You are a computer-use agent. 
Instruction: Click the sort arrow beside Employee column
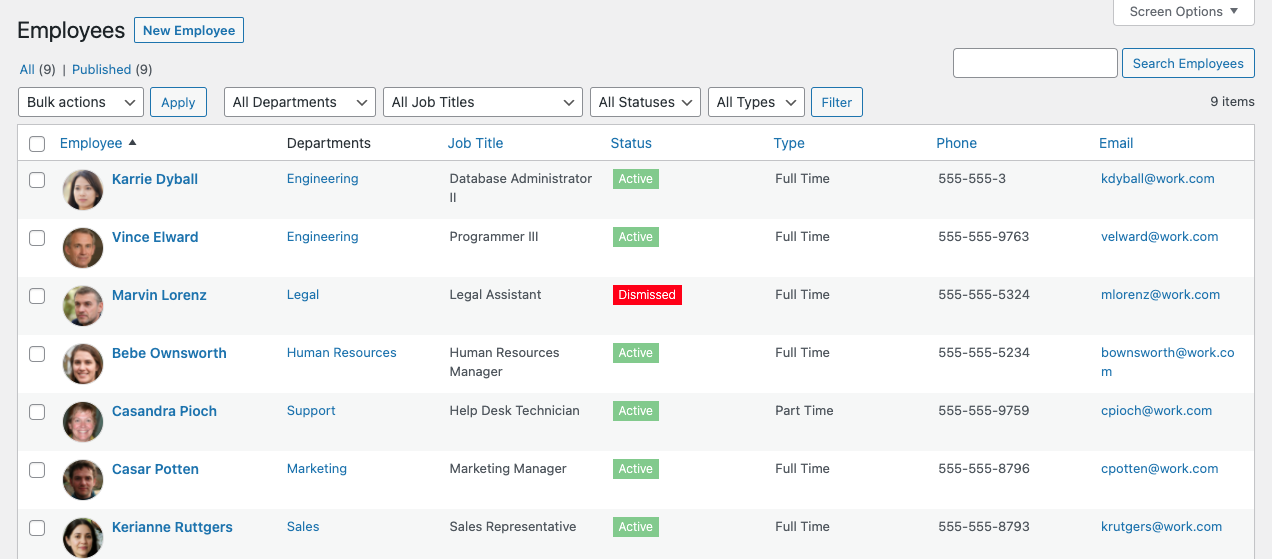[133, 143]
